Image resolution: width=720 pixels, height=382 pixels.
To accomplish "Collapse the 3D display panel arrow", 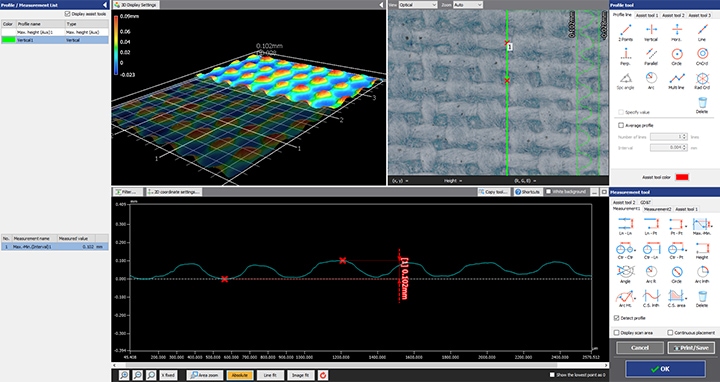I will [381, 5].
